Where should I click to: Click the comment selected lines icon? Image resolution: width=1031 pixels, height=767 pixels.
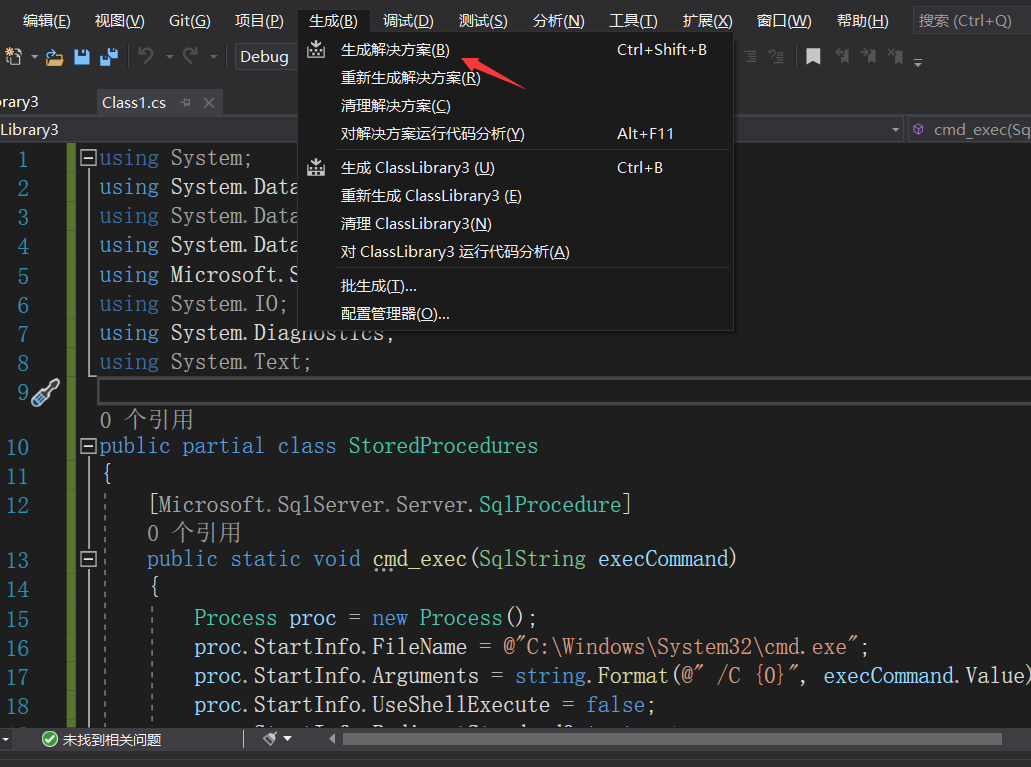pos(750,57)
